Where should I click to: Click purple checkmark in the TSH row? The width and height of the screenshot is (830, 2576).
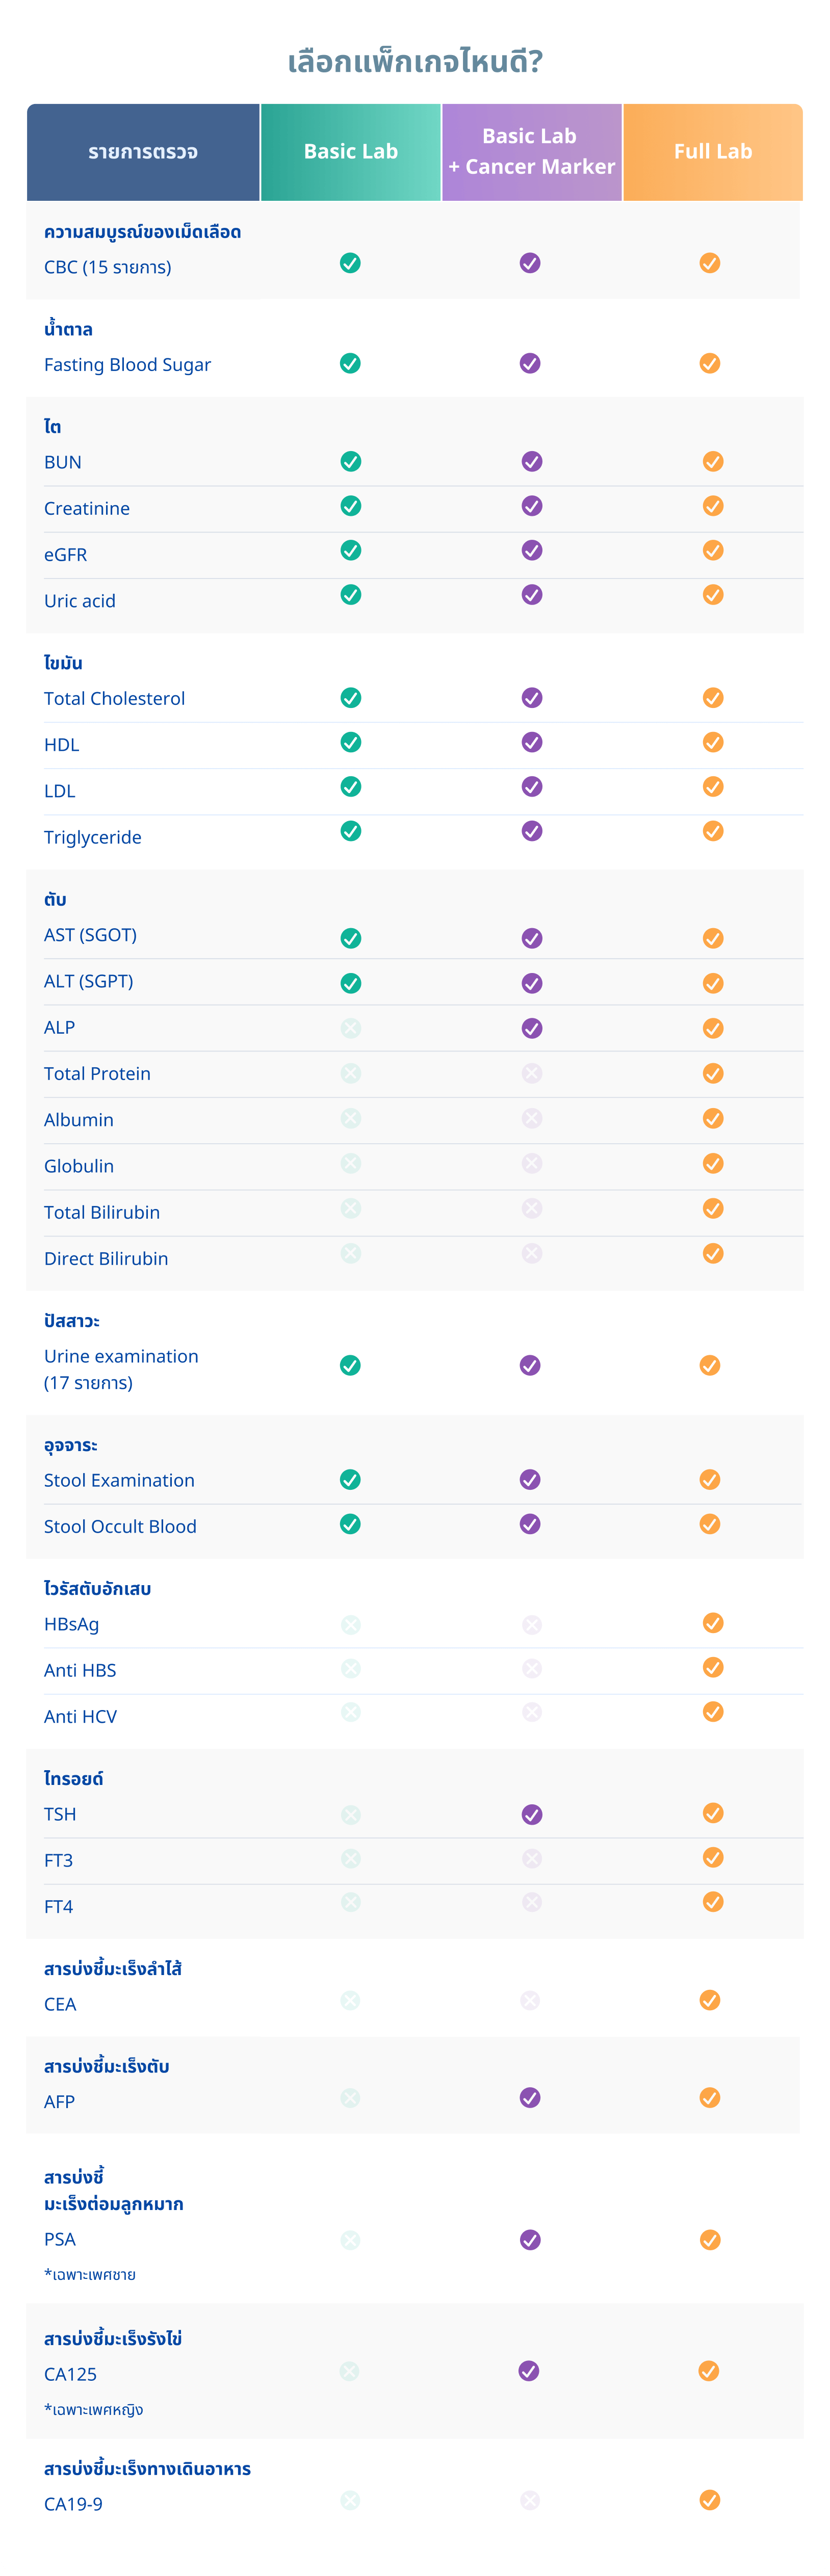532,1814
